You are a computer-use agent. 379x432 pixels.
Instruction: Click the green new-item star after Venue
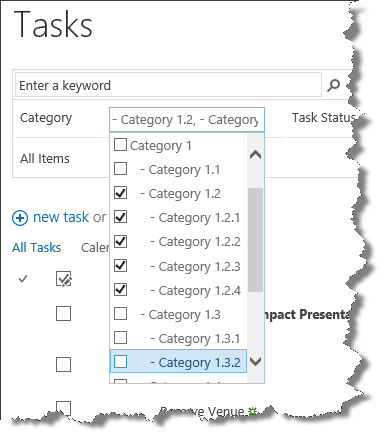coord(253,411)
